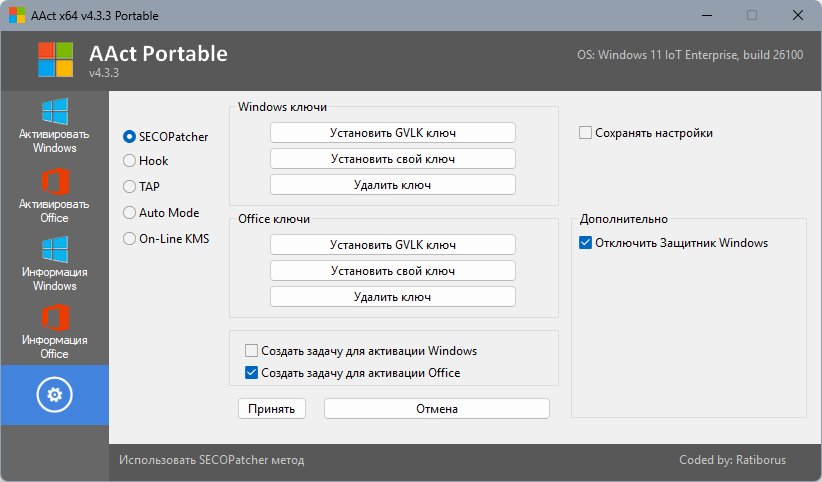Click the Принять button
Screen dimensions: 822x482
coord(271,408)
